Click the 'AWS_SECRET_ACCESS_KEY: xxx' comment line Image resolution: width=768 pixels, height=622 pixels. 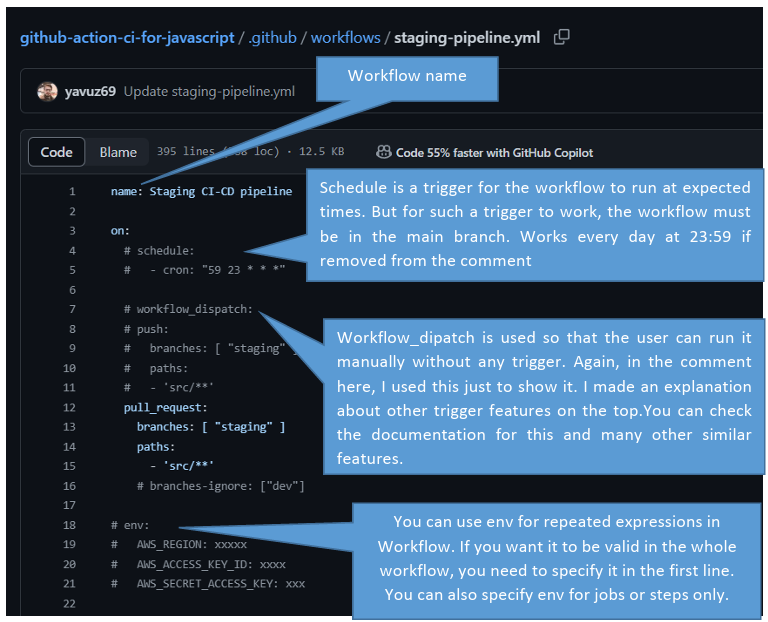(208, 583)
